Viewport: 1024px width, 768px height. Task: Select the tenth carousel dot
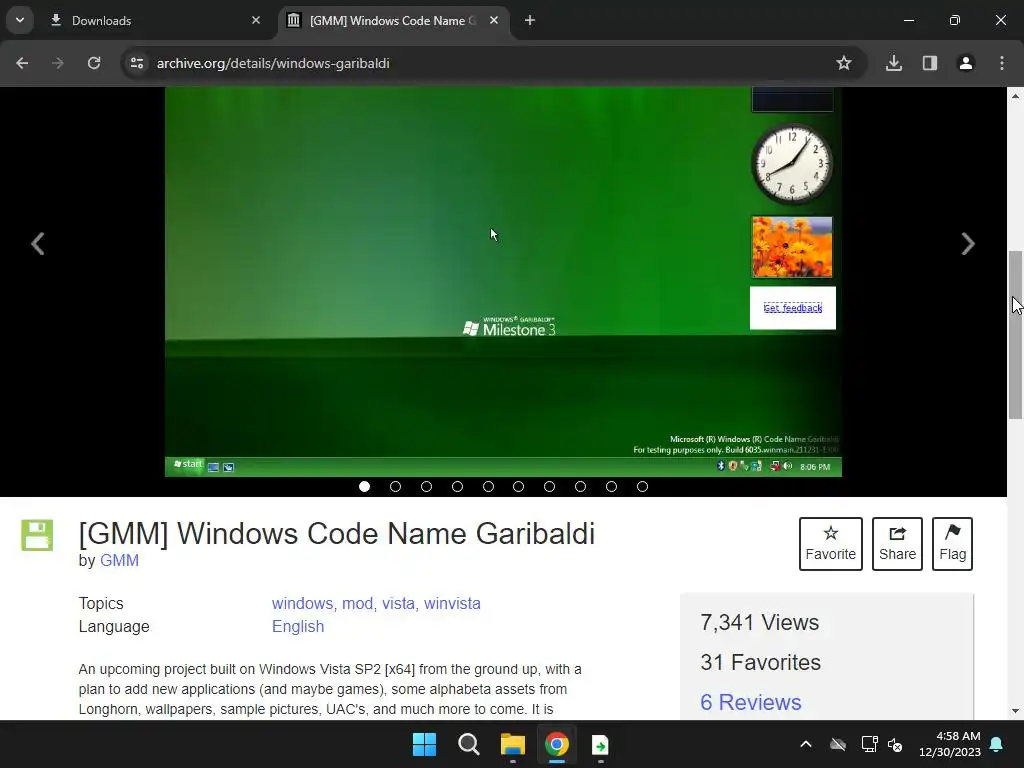pos(642,487)
